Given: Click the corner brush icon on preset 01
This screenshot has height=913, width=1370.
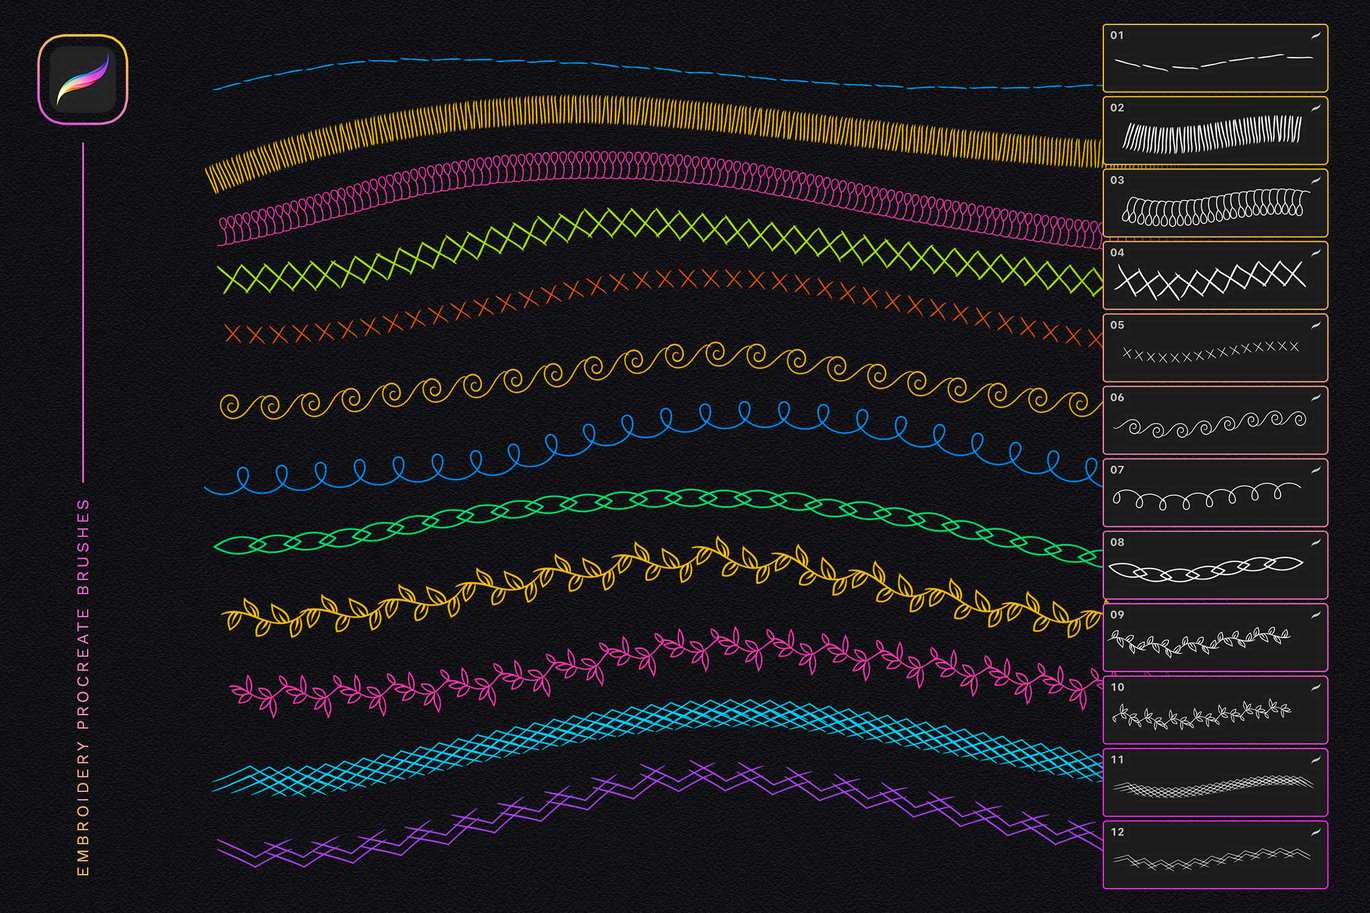Looking at the screenshot, I should [x=1315, y=35].
